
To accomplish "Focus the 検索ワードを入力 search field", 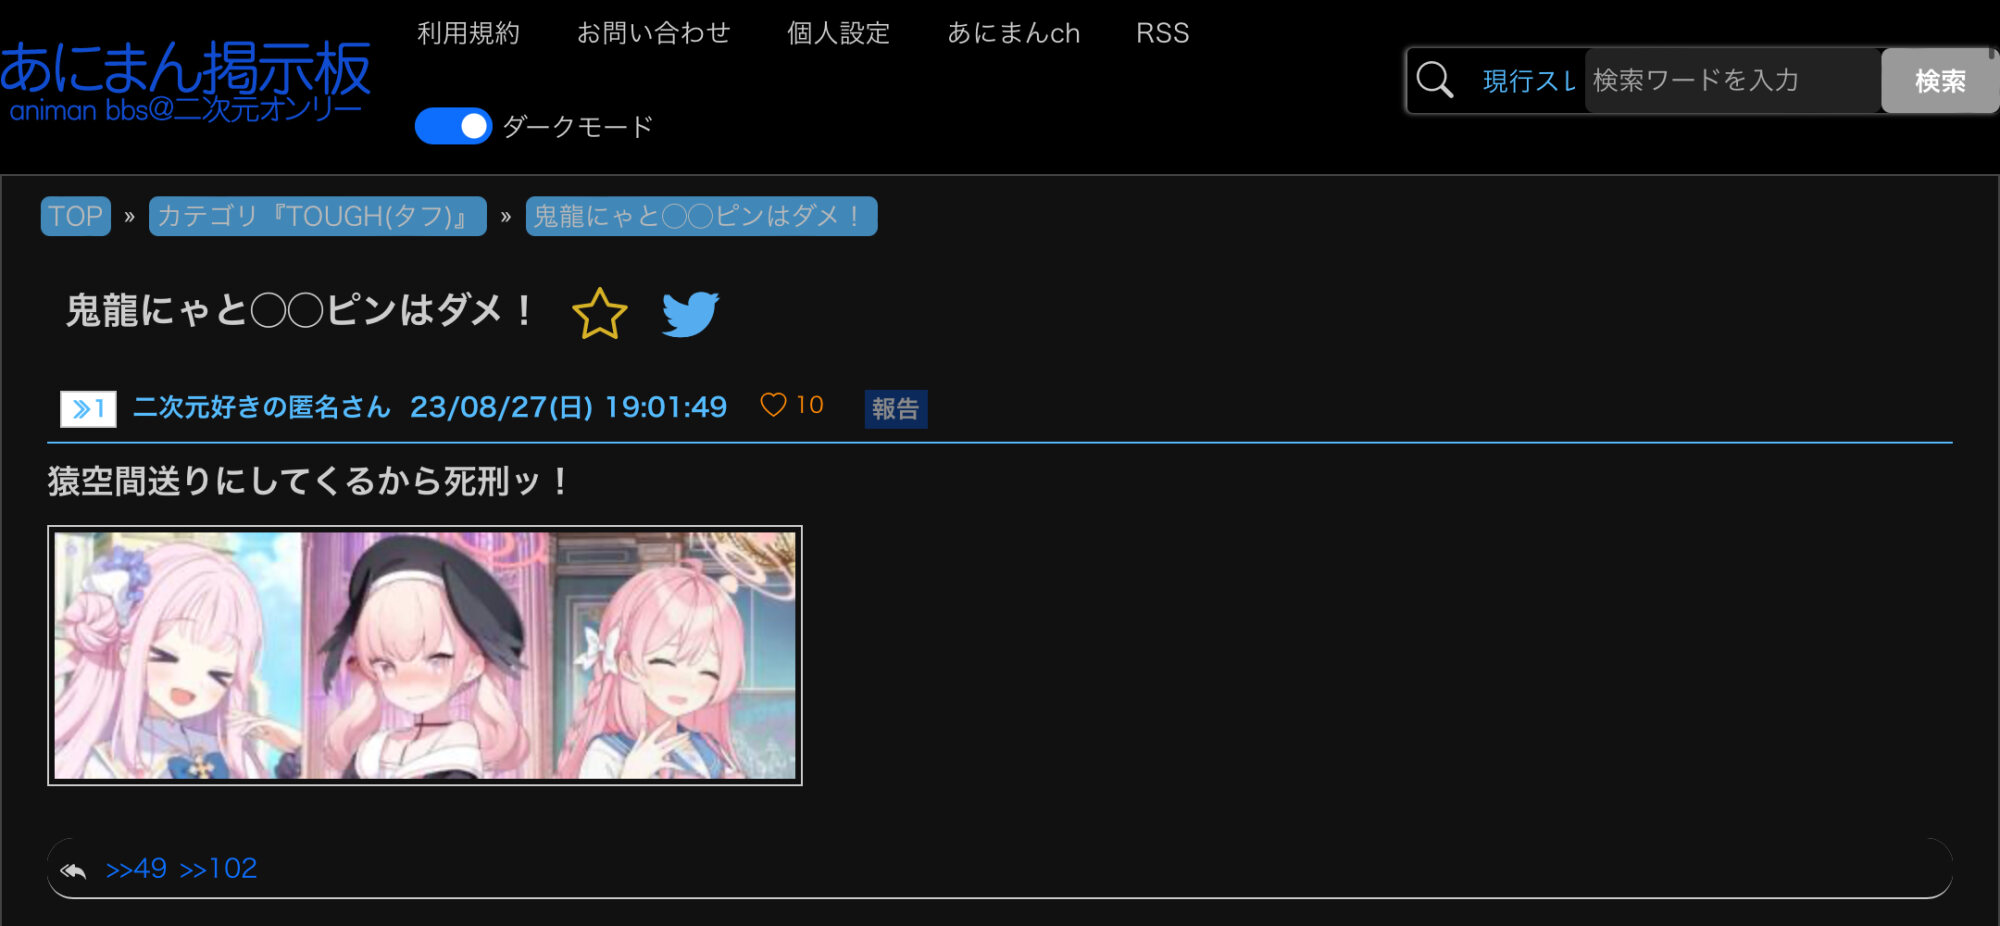I will [x=1732, y=80].
